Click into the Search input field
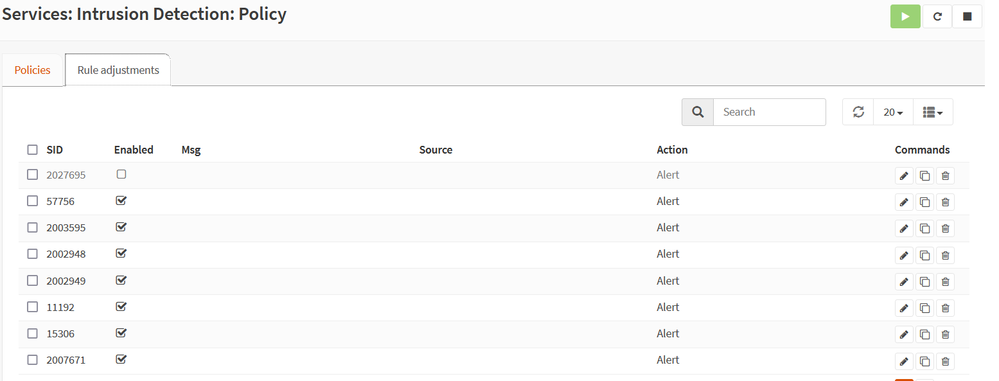999x381 pixels. pyautogui.click(x=769, y=112)
